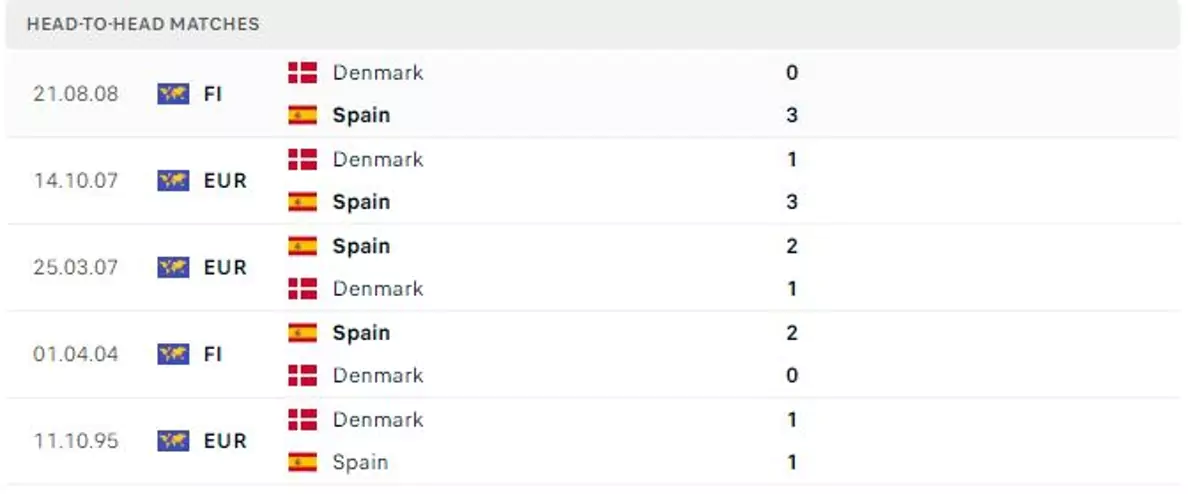
Task: Click the Denmark flag in the 21.08.08 match
Action: point(302,72)
